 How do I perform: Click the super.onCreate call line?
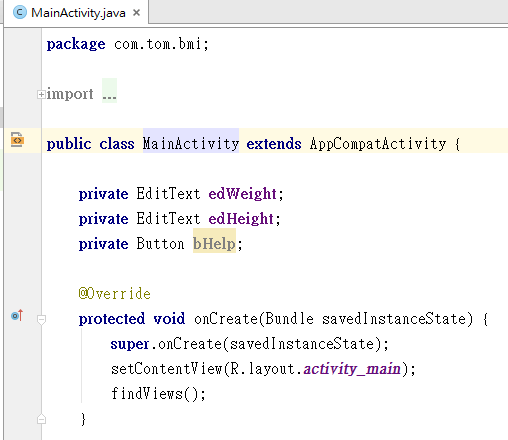[x=250, y=344]
